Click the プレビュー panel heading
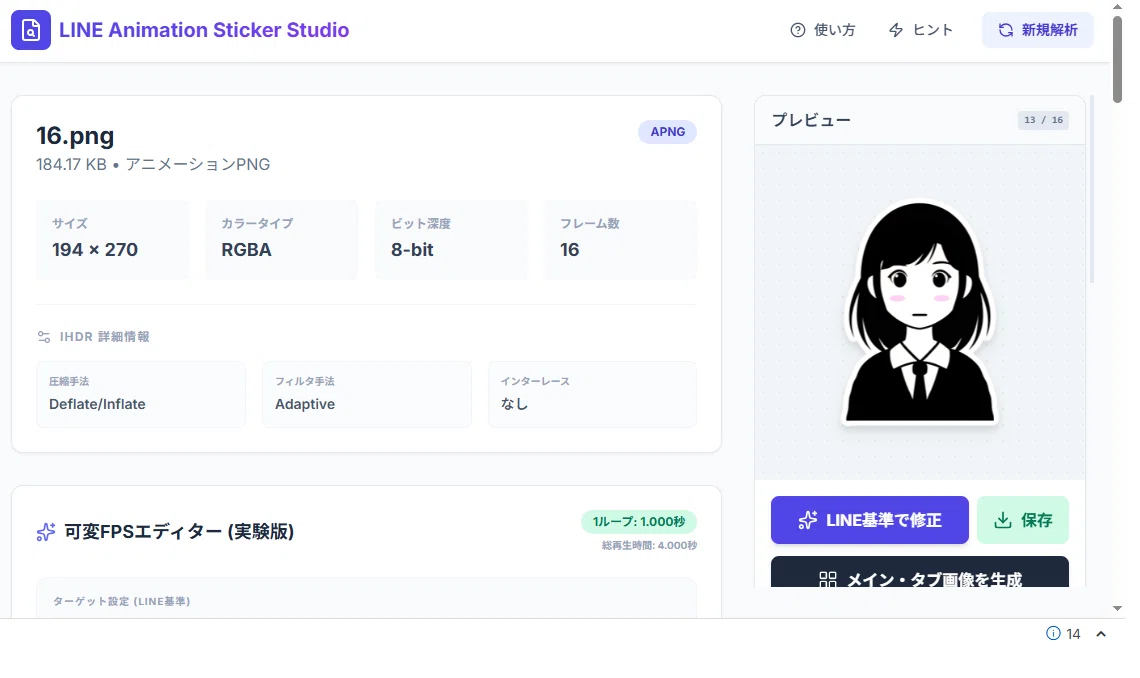This screenshot has width=1140, height=678. click(811, 120)
